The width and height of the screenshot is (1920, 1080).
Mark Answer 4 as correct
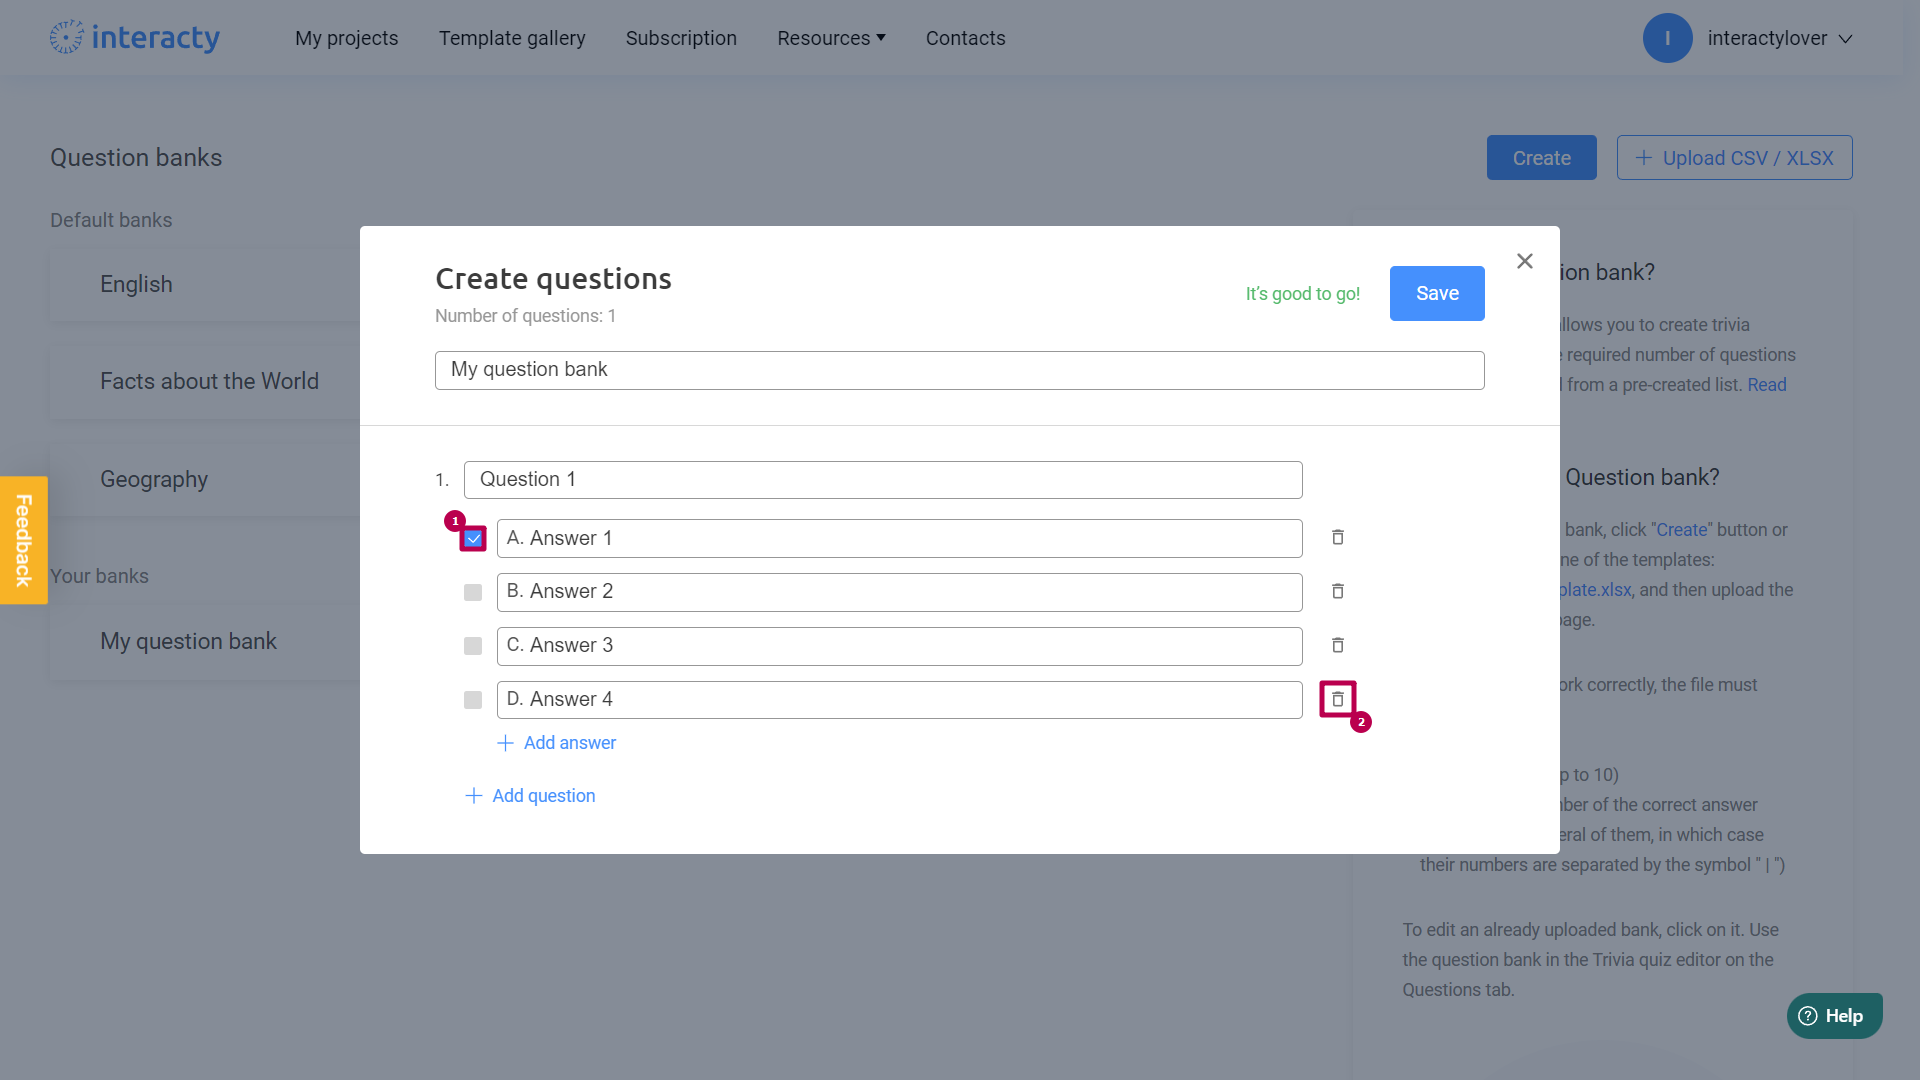tap(473, 701)
